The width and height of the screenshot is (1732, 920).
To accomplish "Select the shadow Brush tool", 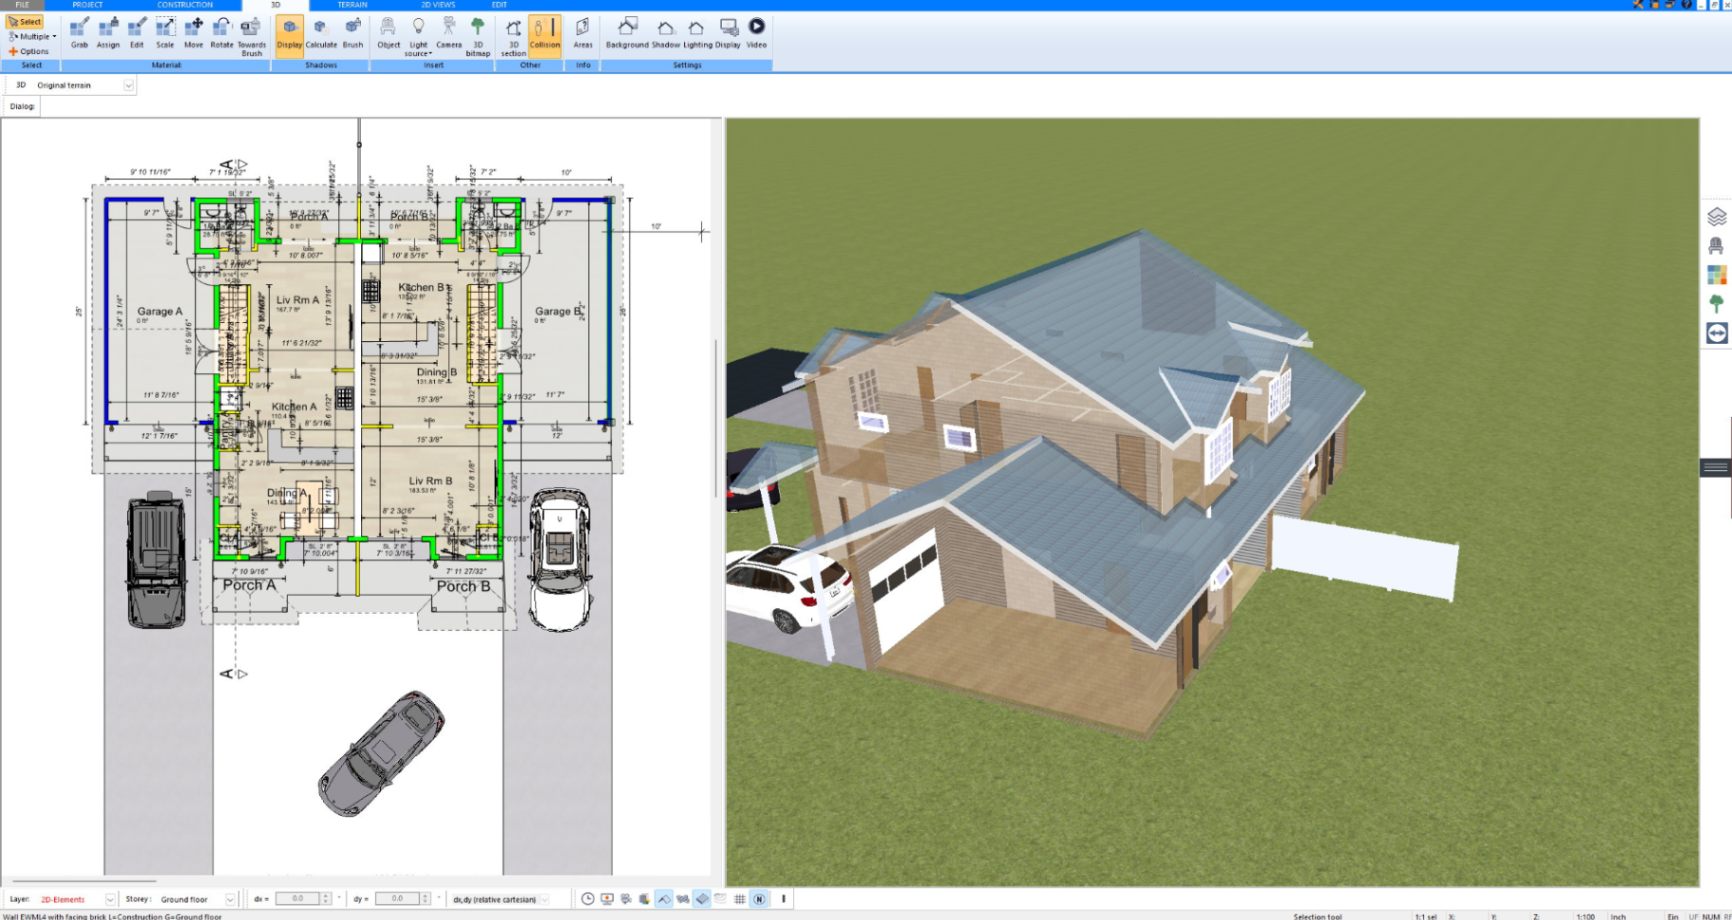I will click(353, 33).
